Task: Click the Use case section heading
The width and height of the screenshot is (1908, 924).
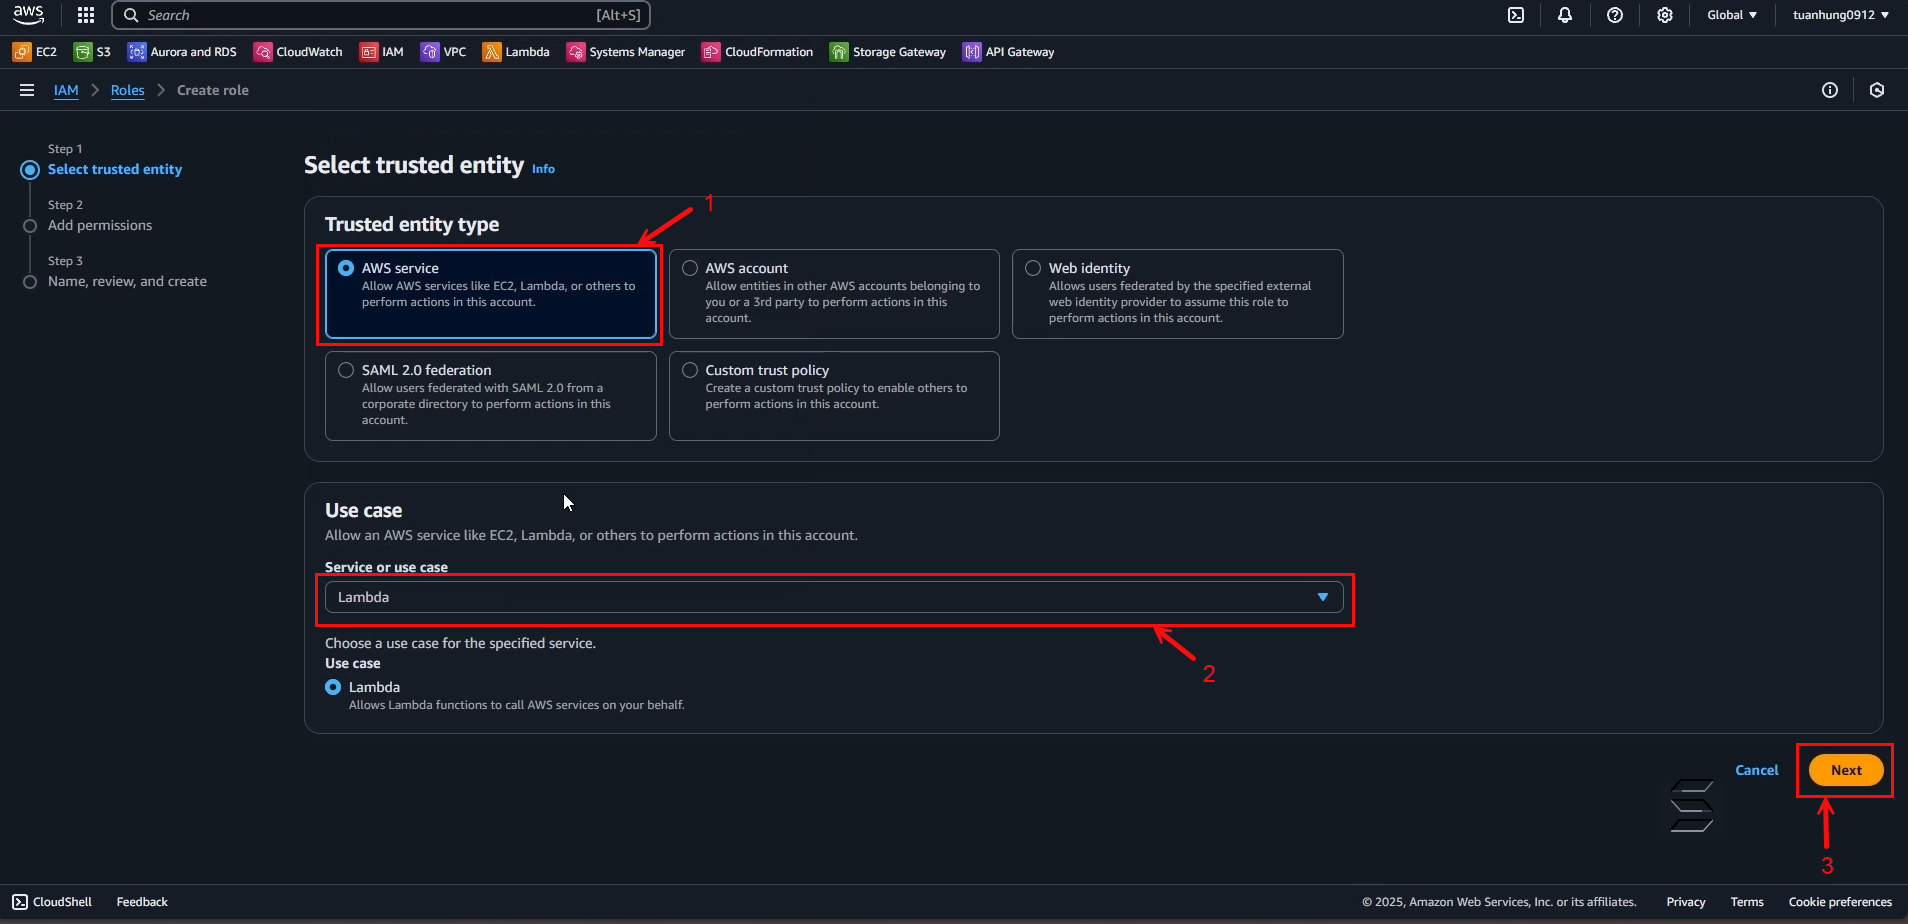Action: [x=363, y=510]
